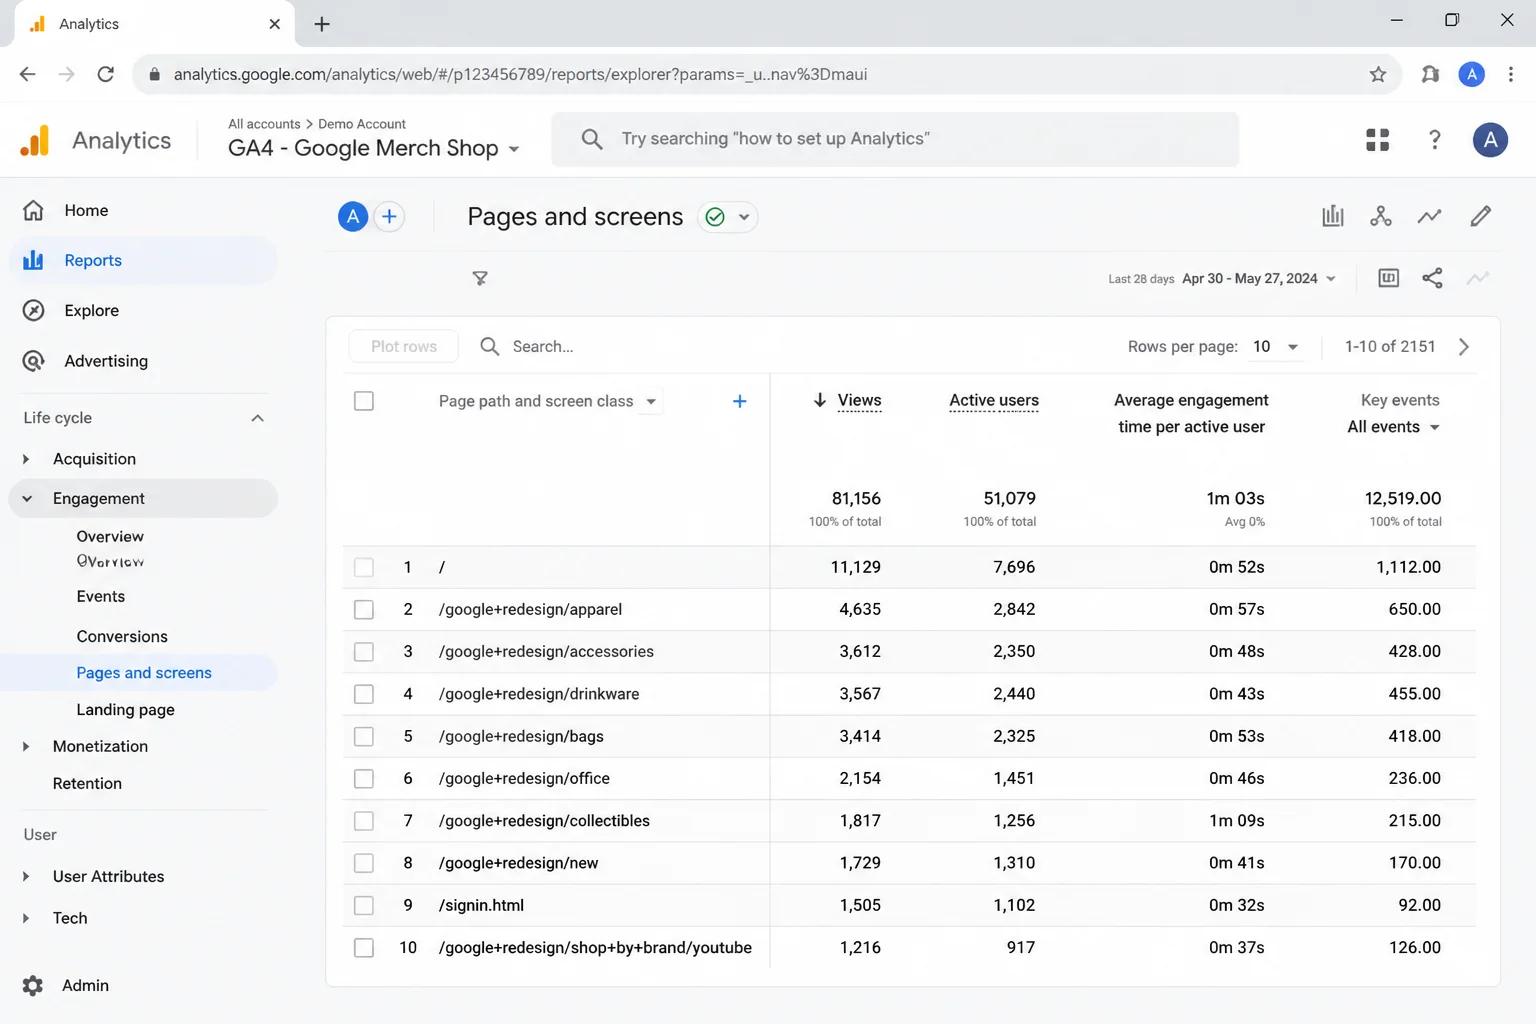Click the pencil edit report icon
Image resolution: width=1536 pixels, height=1024 pixels.
pos(1481,216)
